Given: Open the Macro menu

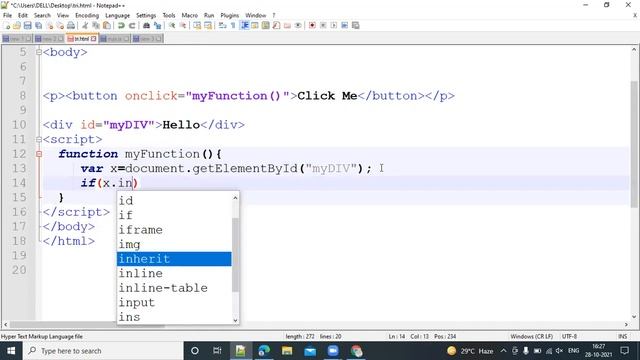Looking at the screenshot, I should coord(189,15).
